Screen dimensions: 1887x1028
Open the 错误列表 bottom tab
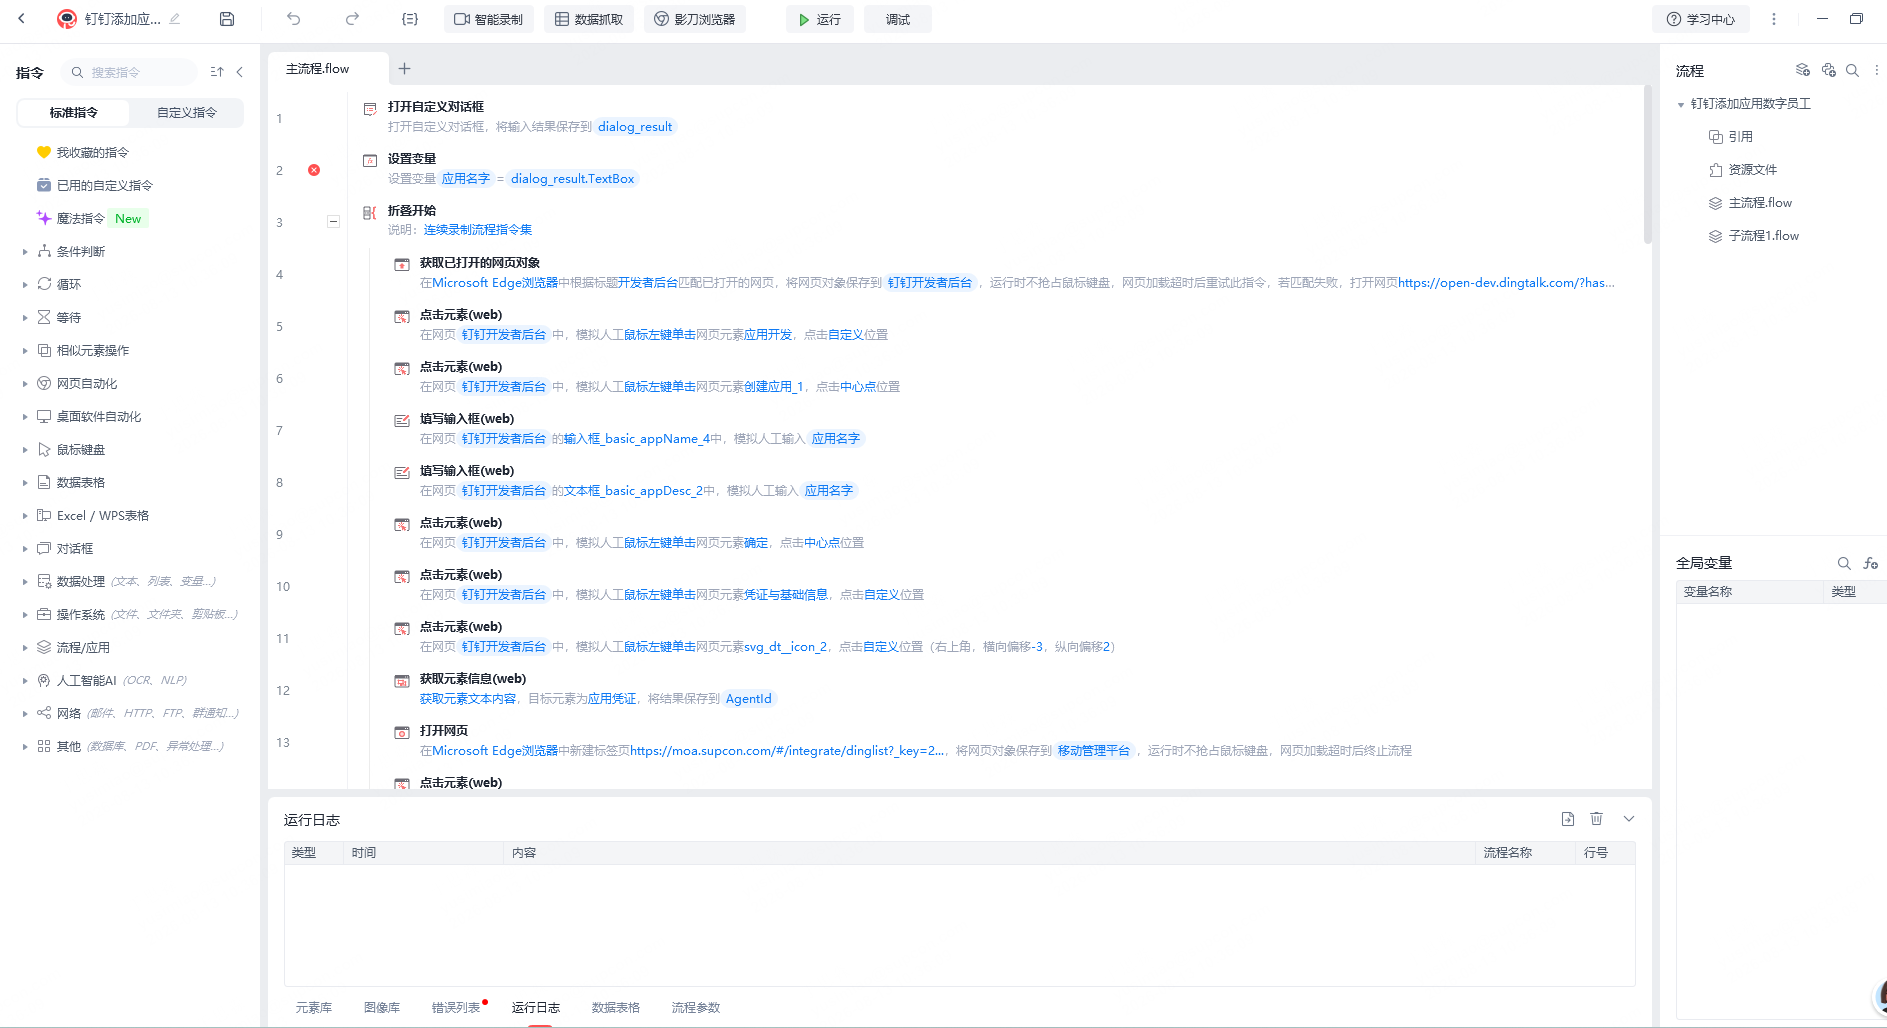[456, 1007]
